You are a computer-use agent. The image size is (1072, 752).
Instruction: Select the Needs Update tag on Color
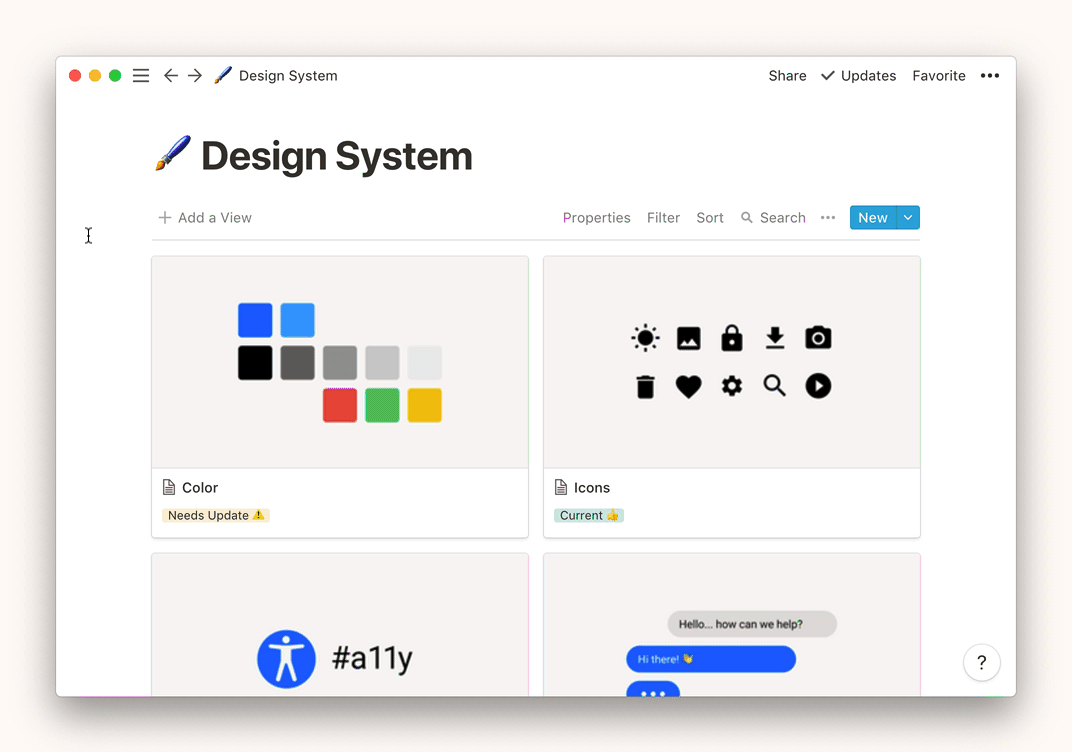click(x=216, y=516)
